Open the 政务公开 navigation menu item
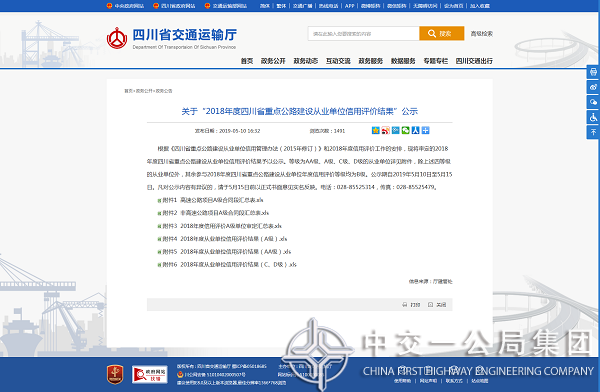Viewport: 600px width, 392px height. (273, 61)
